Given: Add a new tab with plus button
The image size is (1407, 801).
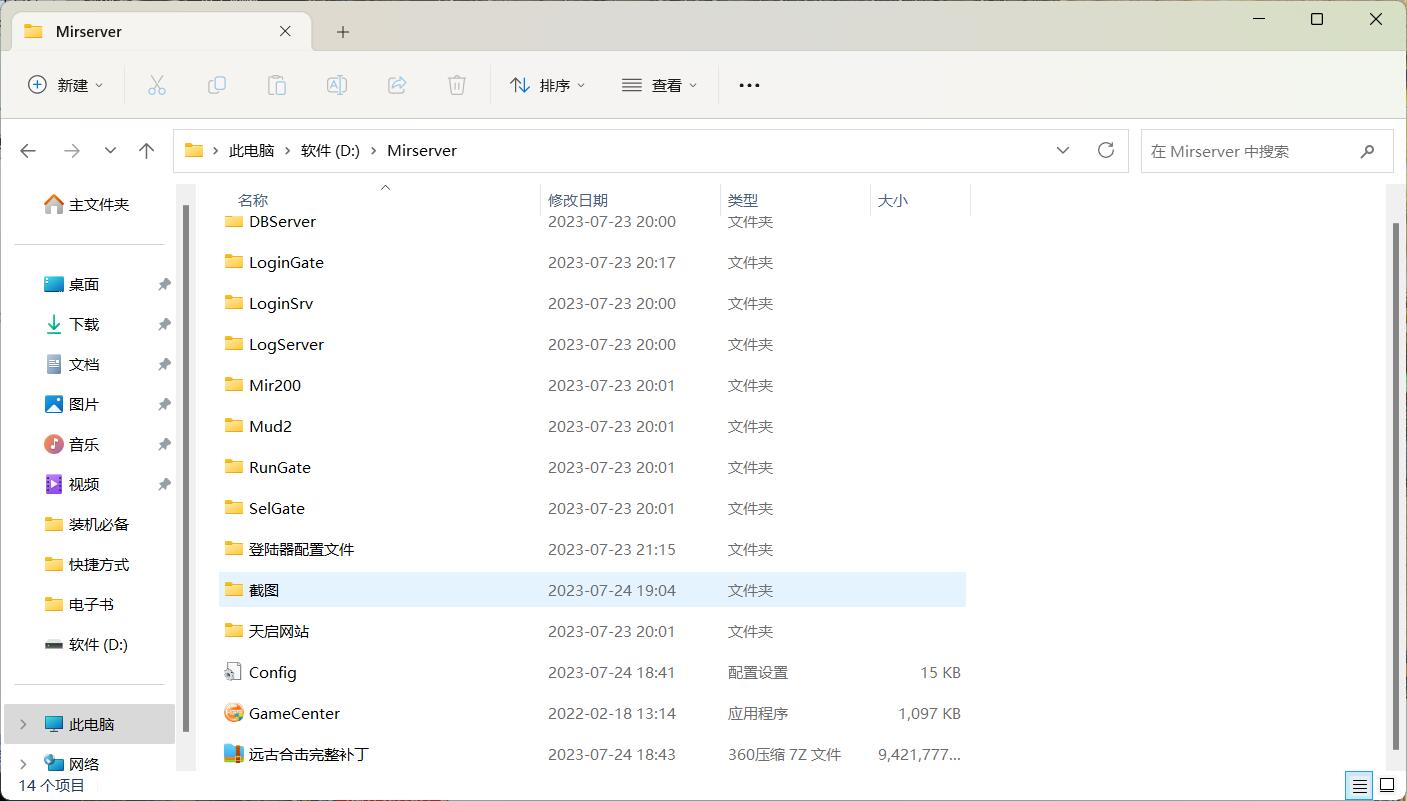Looking at the screenshot, I should point(343,32).
